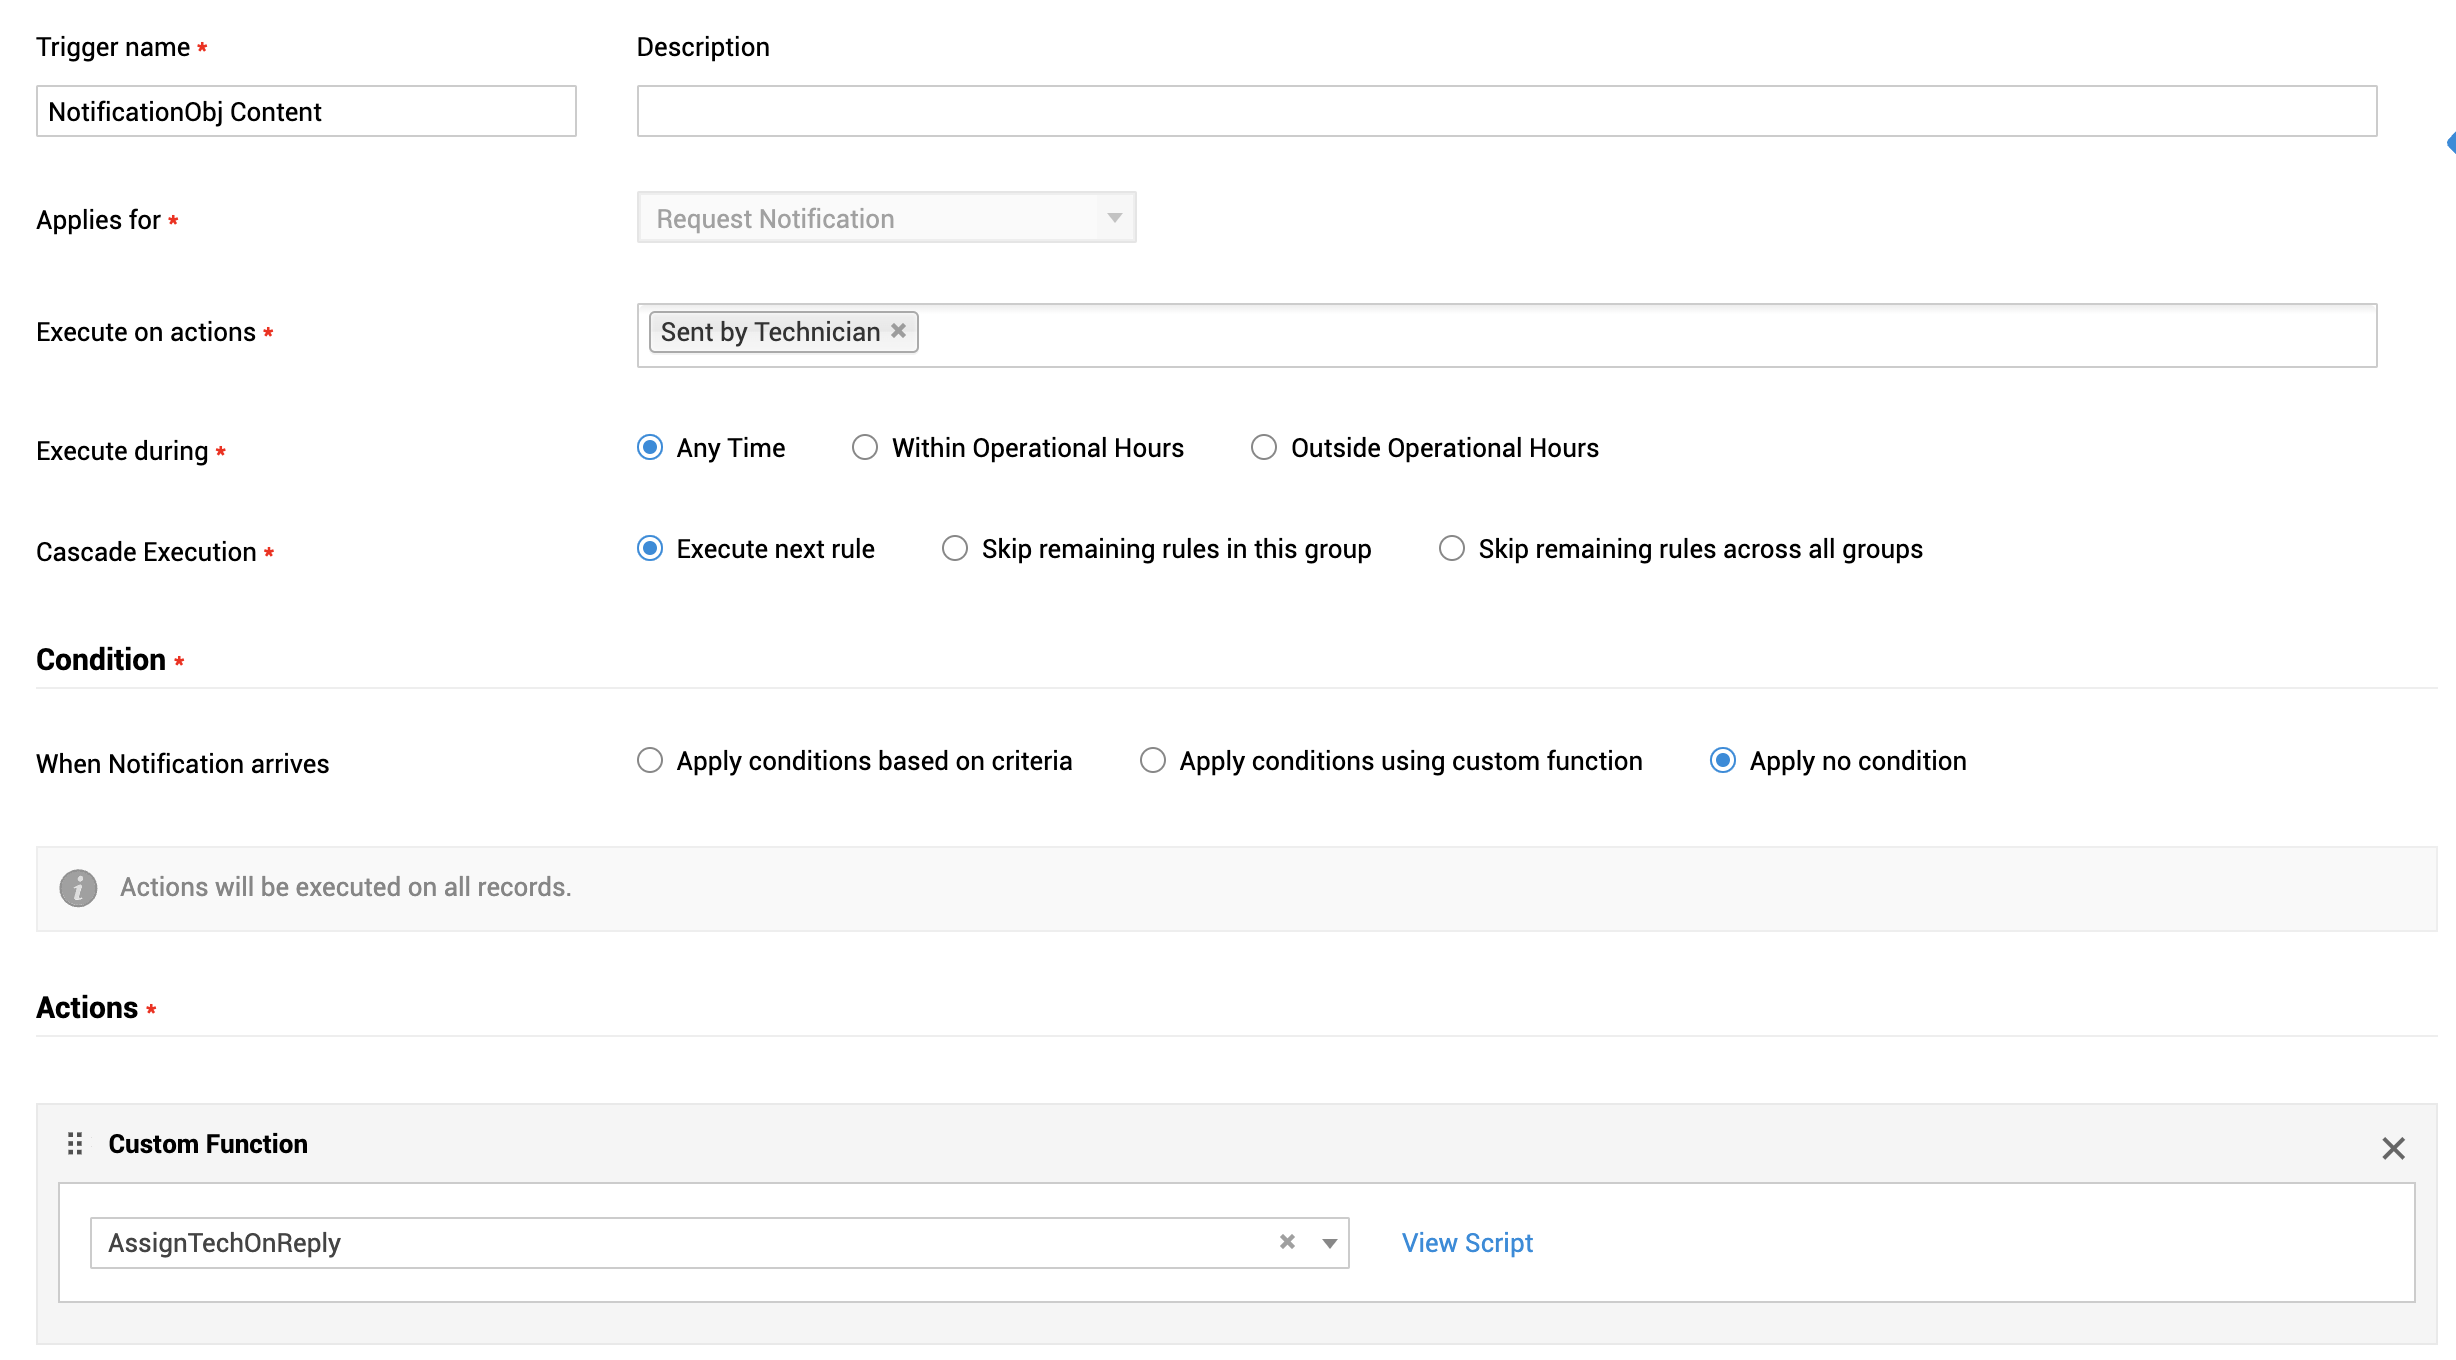Close the Custom Function action block
This screenshot has height=1360, width=2456.
point(2392,1148)
